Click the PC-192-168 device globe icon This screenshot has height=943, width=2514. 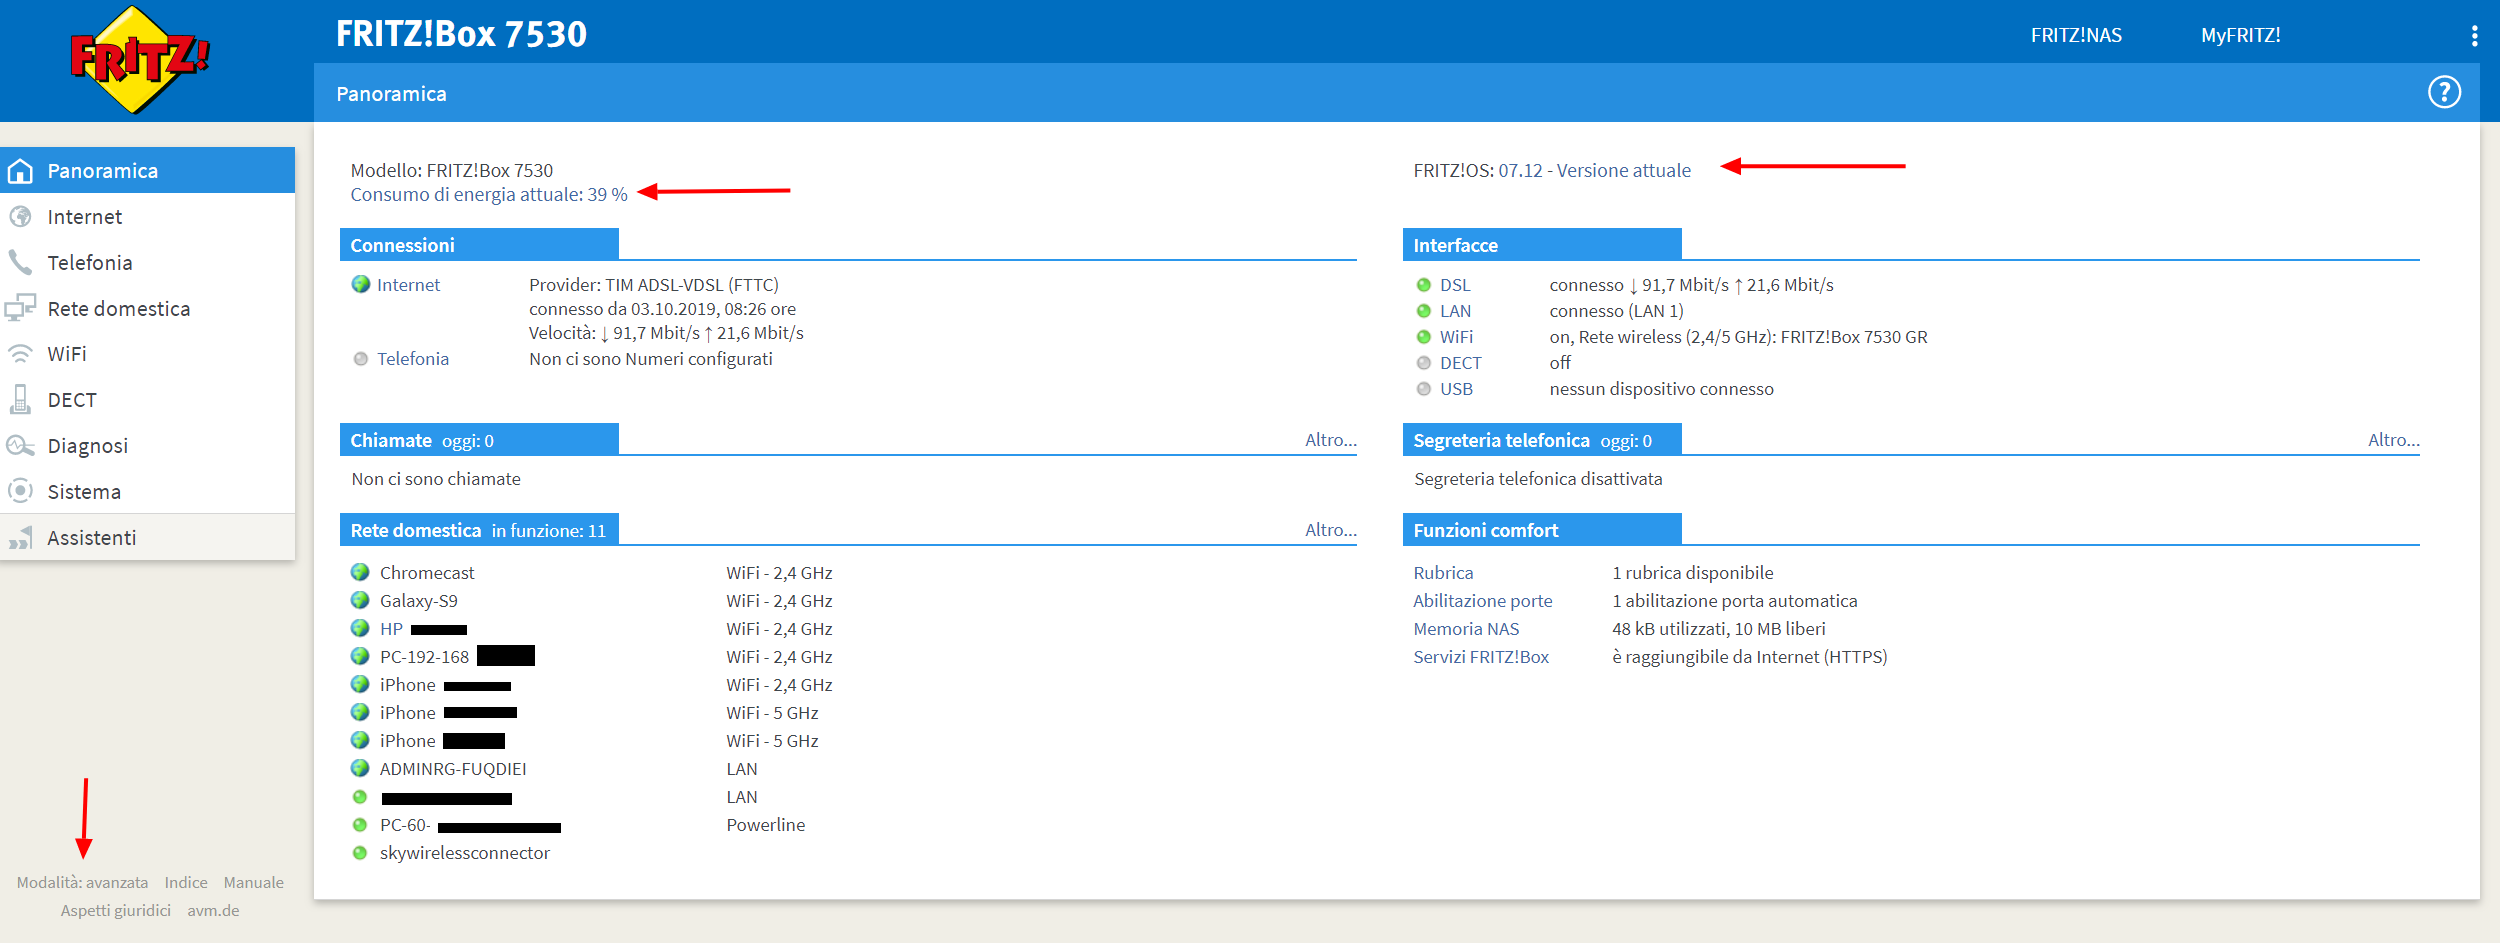tap(360, 657)
